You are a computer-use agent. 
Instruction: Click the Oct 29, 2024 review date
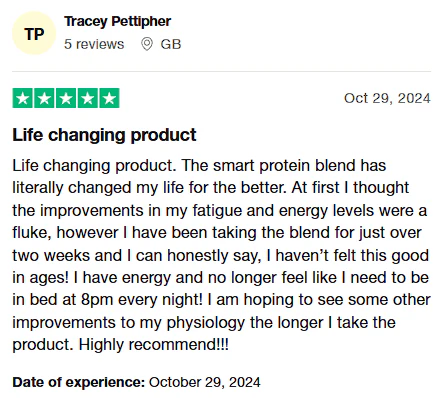(x=387, y=98)
